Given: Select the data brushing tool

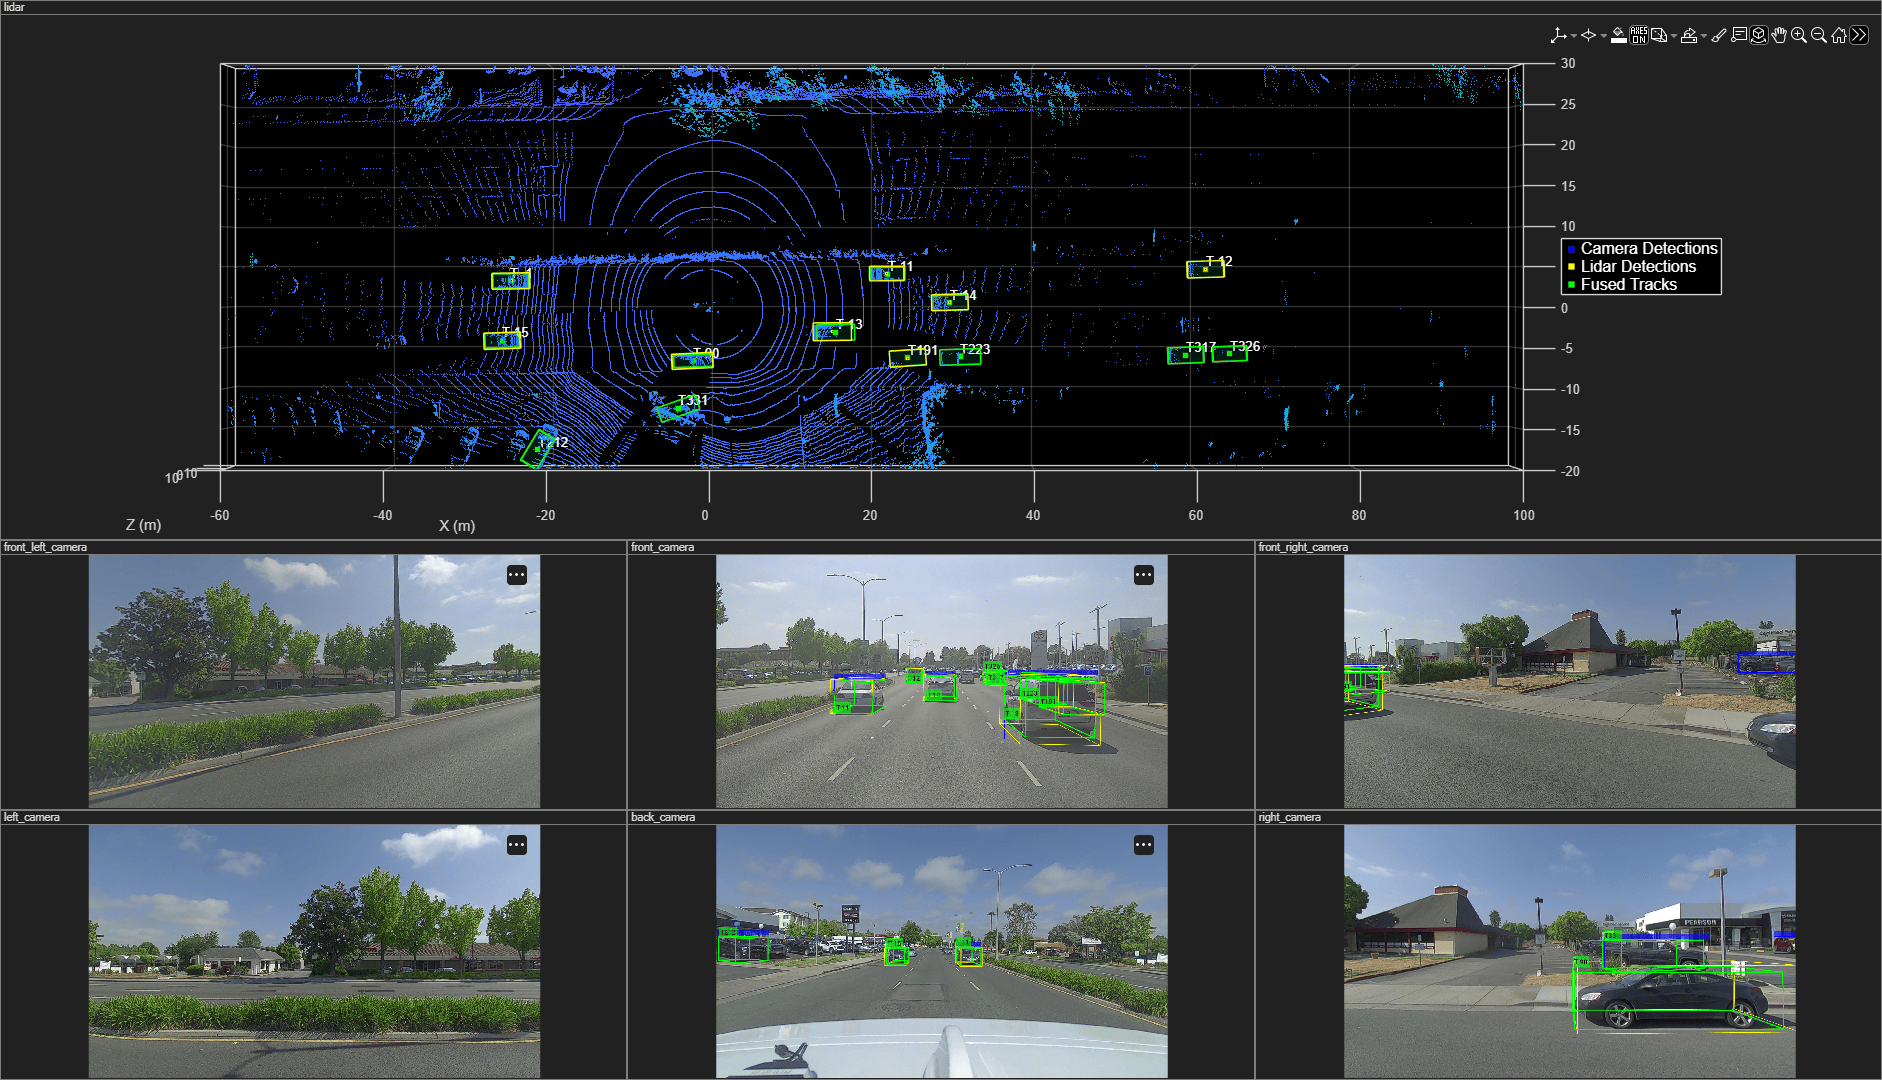Looking at the screenshot, I should [x=1718, y=35].
